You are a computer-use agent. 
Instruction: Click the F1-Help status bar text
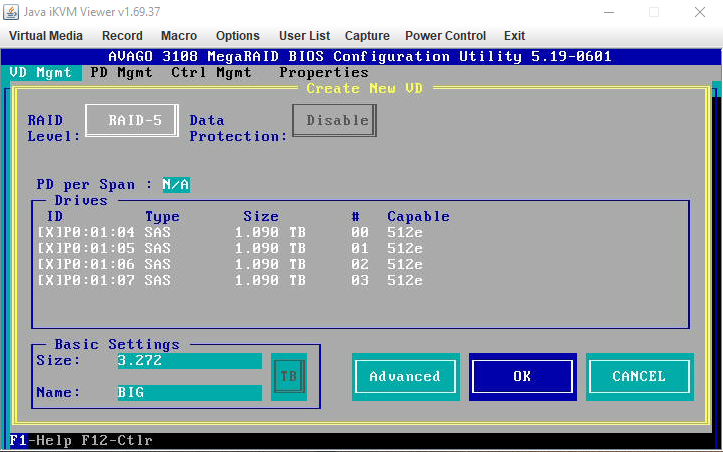[40, 440]
